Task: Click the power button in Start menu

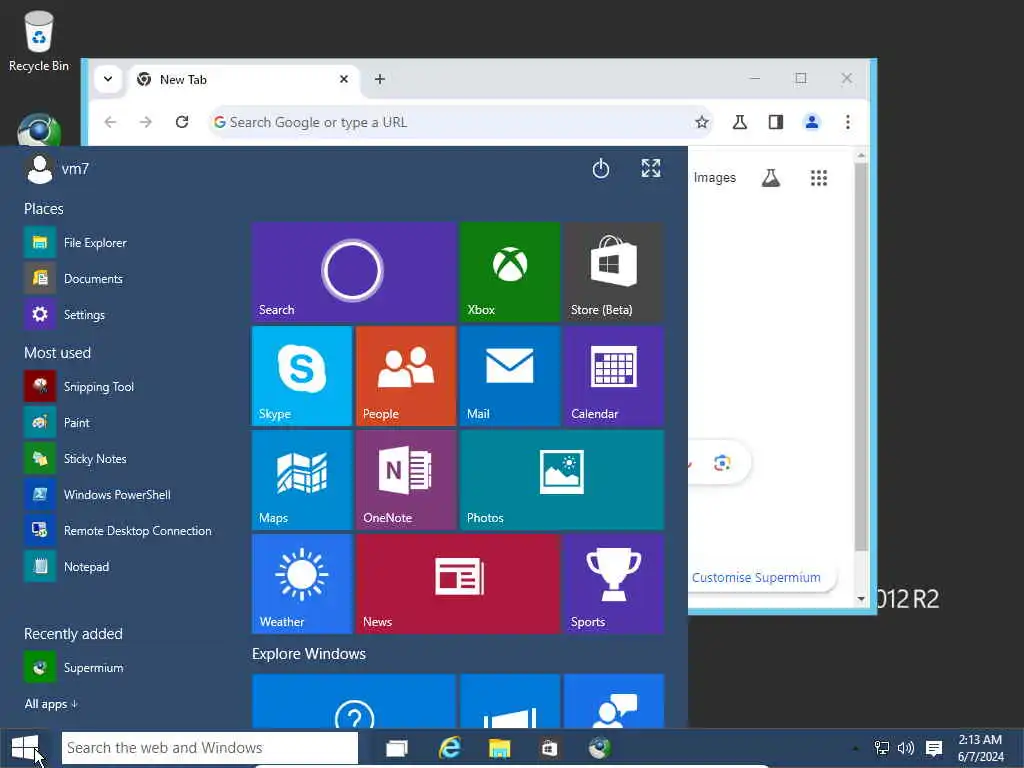Action: point(601,169)
